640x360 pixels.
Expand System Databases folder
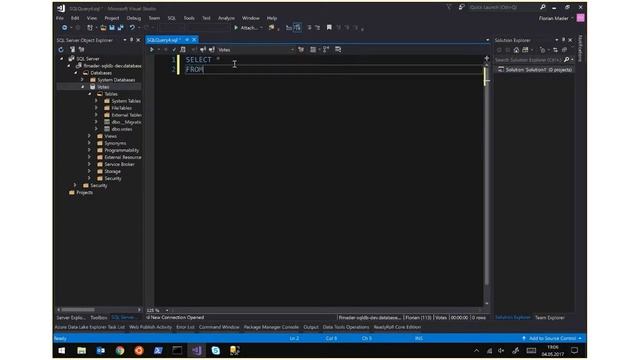[83, 80]
